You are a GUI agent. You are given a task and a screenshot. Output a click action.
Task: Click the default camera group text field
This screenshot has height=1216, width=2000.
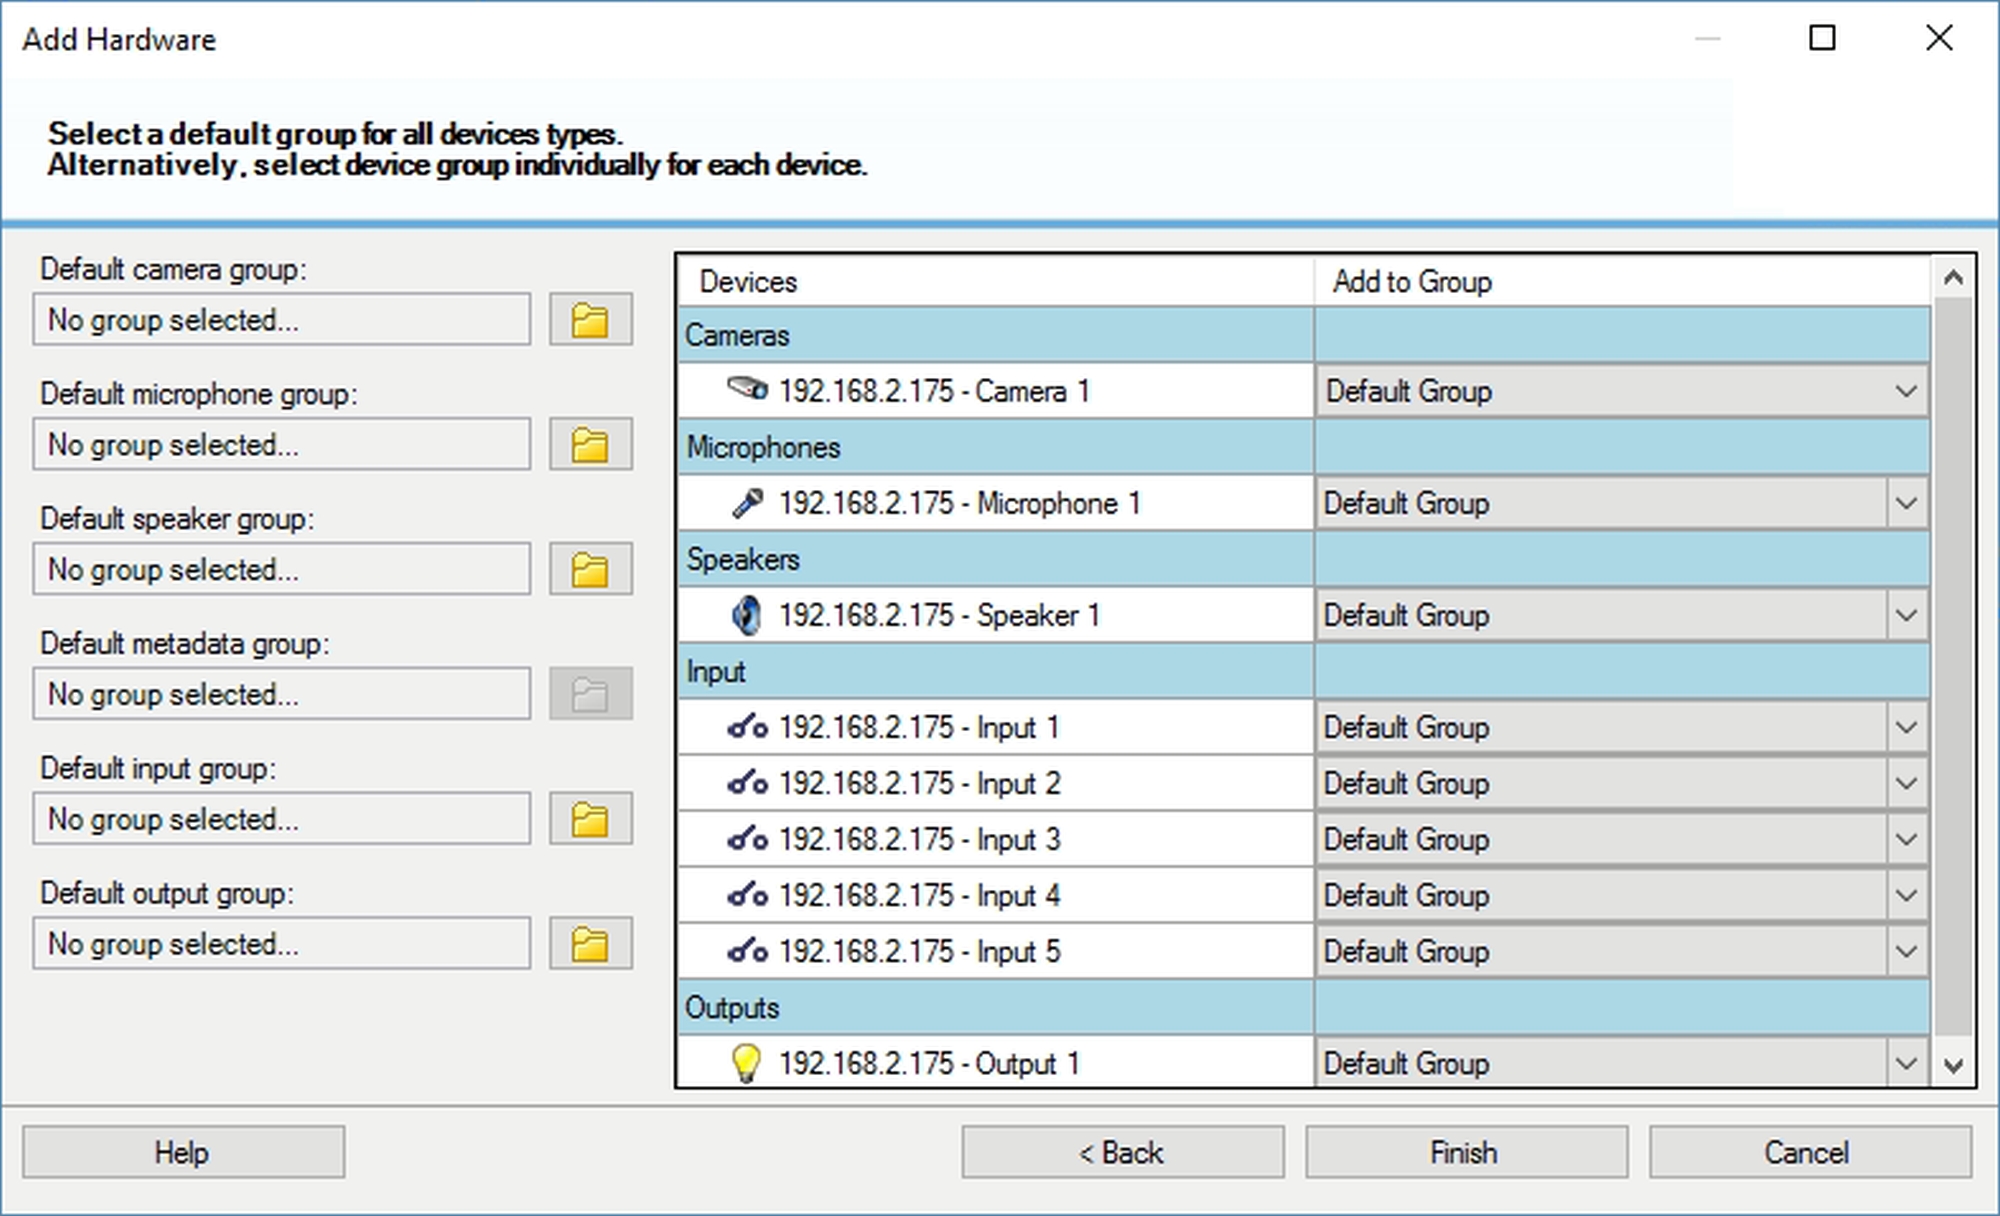coord(281,320)
